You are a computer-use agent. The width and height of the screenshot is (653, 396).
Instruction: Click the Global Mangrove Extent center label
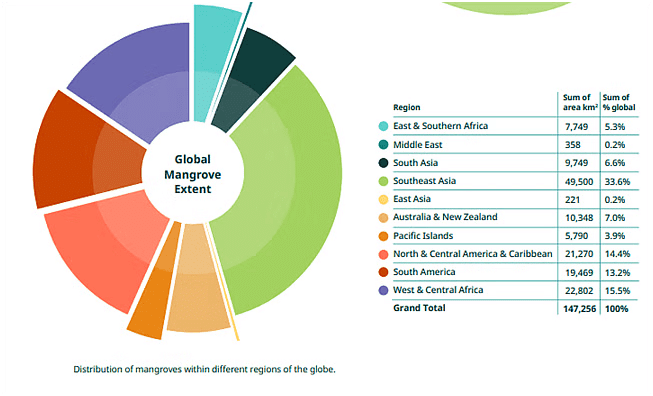click(192, 174)
